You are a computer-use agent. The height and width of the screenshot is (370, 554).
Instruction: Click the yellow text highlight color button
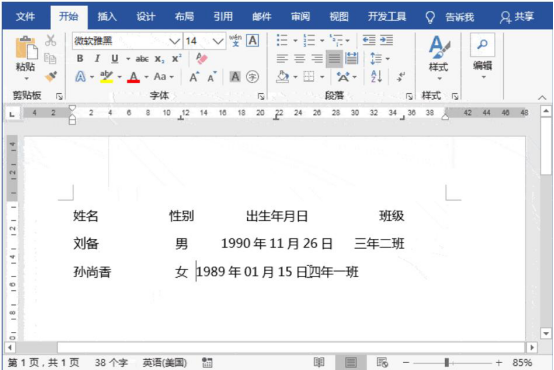click(106, 77)
